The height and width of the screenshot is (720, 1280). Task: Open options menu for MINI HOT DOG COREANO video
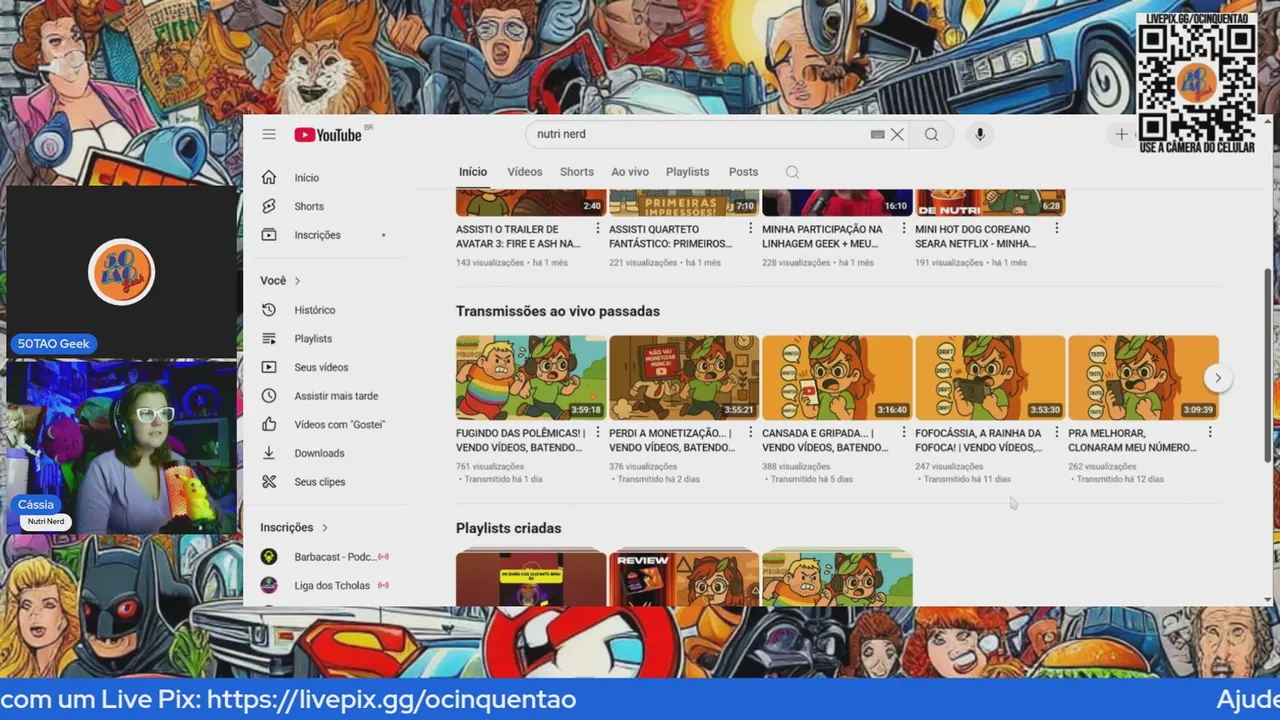pyautogui.click(x=1057, y=229)
